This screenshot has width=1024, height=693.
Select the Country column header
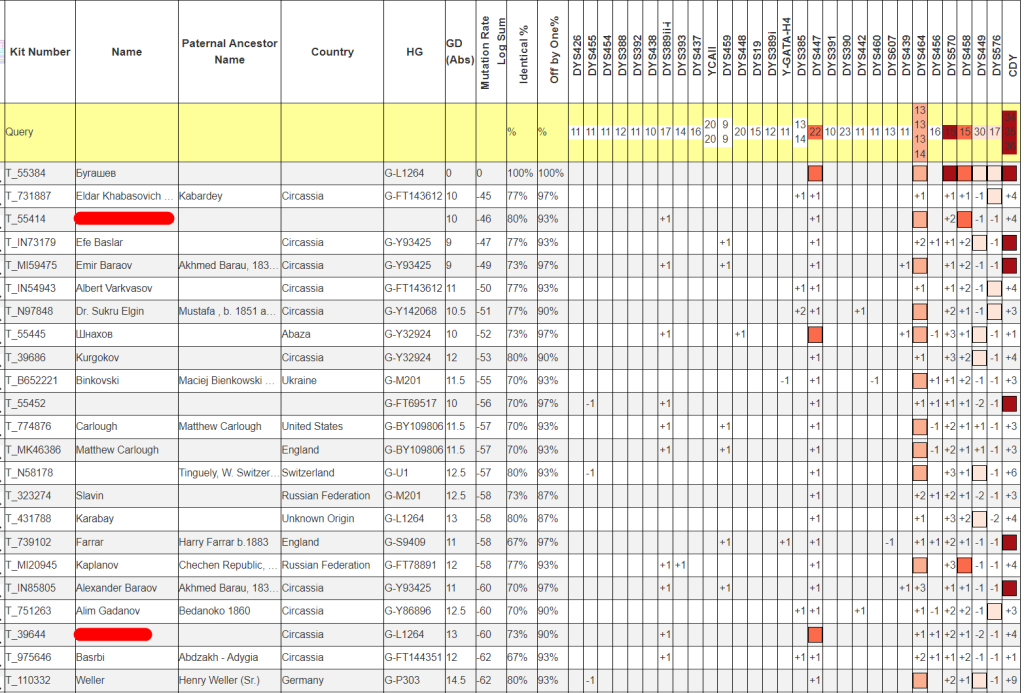pos(332,52)
